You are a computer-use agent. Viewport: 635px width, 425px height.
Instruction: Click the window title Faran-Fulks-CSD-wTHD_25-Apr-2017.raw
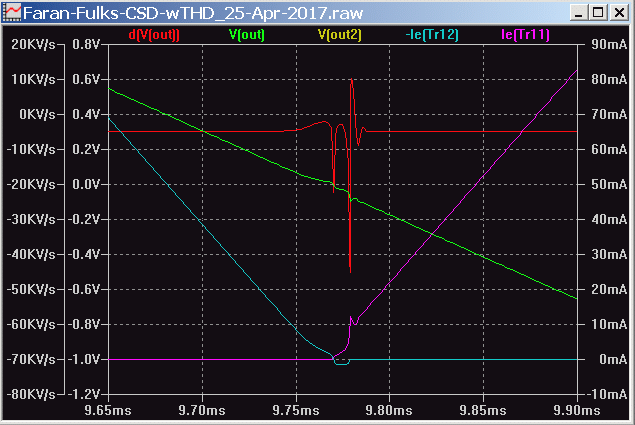(193, 13)
